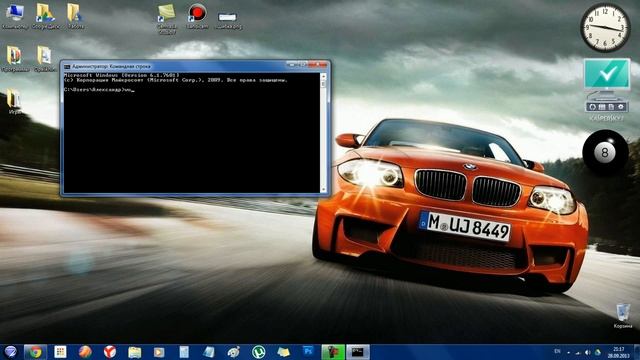Open the Command Prompt window system menu icon
640x360 pixels.
coord(67,66)
